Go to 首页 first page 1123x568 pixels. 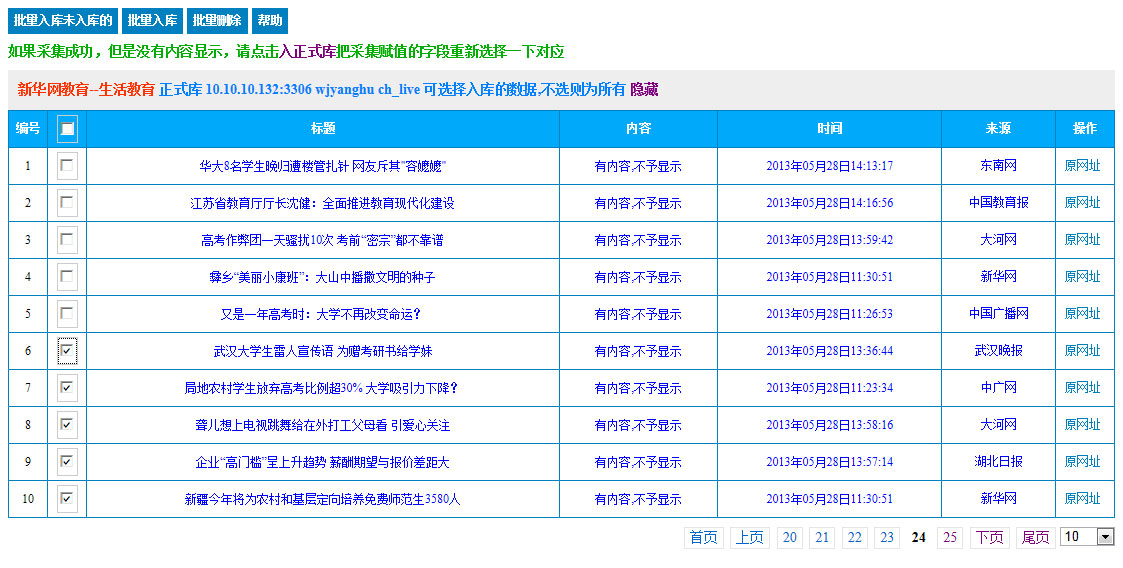[x=704, y=538]
